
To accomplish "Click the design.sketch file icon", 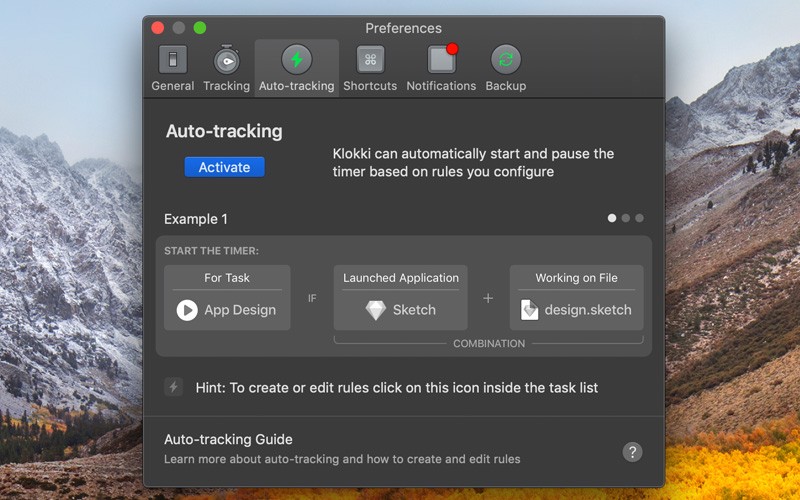I will pyautogui.click(x=530, y=310).
